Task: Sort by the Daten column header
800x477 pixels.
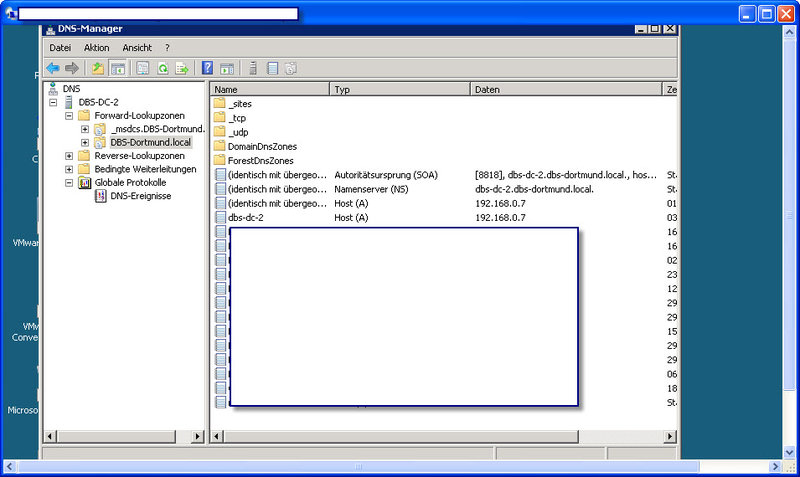Action: (x=566, y=89)
